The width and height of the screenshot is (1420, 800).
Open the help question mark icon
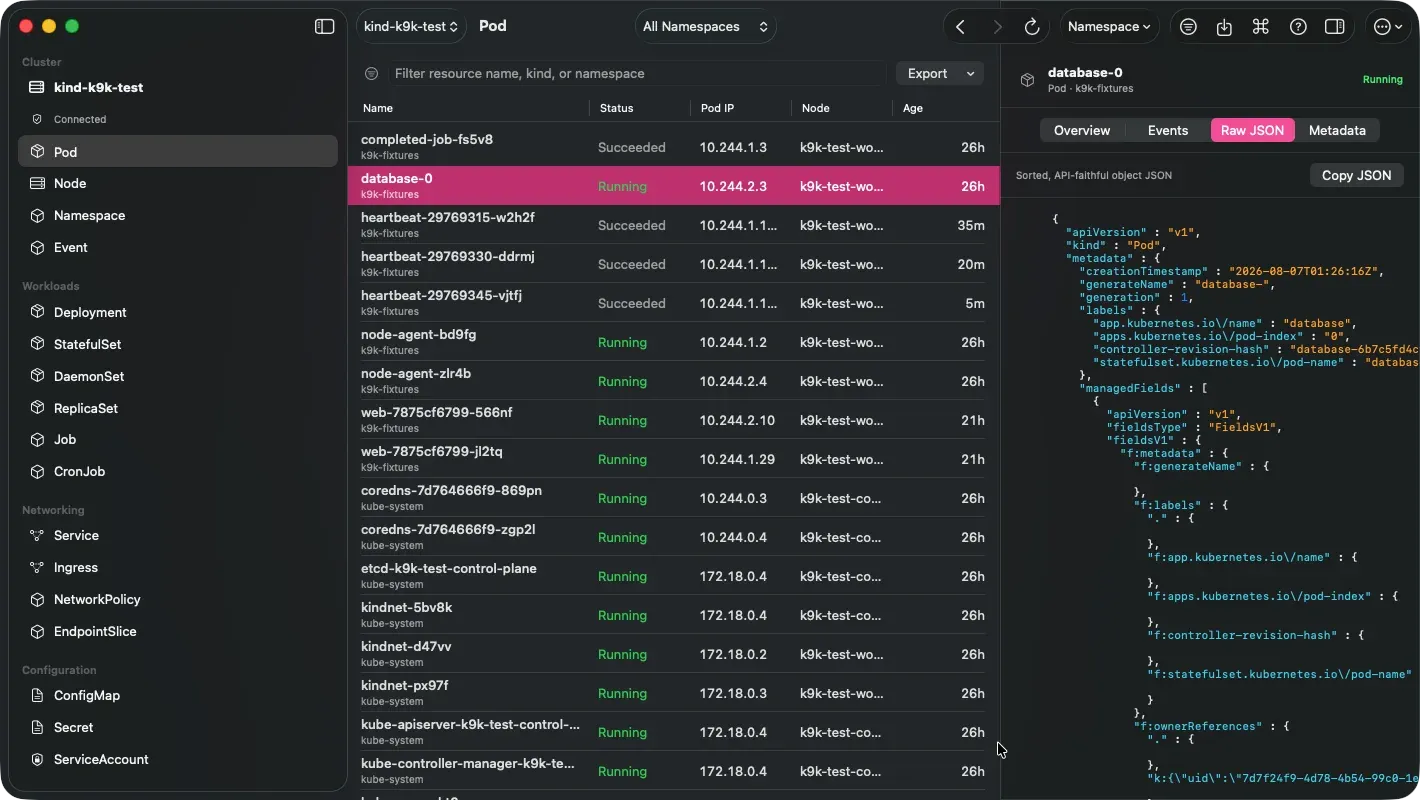(x=1298, y=27)
